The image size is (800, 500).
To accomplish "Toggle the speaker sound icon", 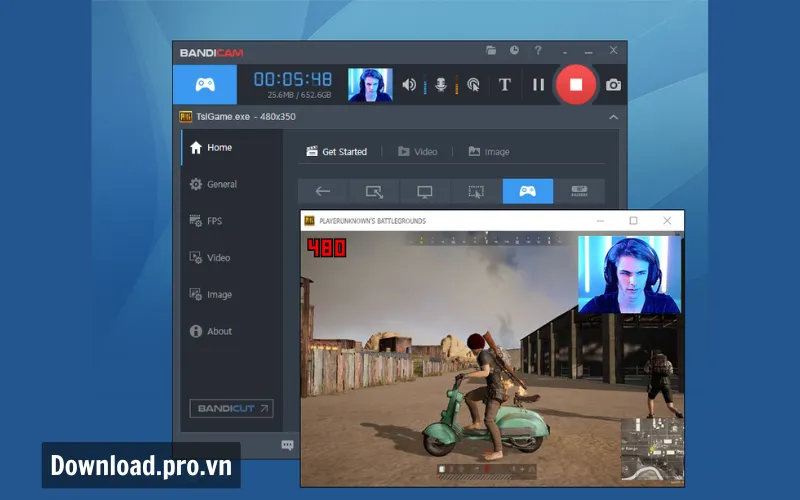I will pos(409,85).
